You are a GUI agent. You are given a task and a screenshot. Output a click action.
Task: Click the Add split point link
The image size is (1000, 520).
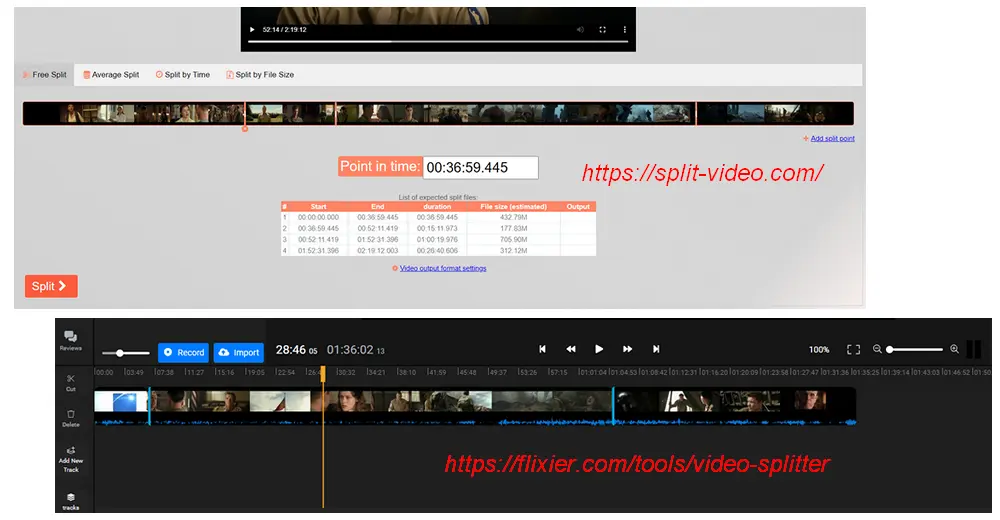click(832, 139)
